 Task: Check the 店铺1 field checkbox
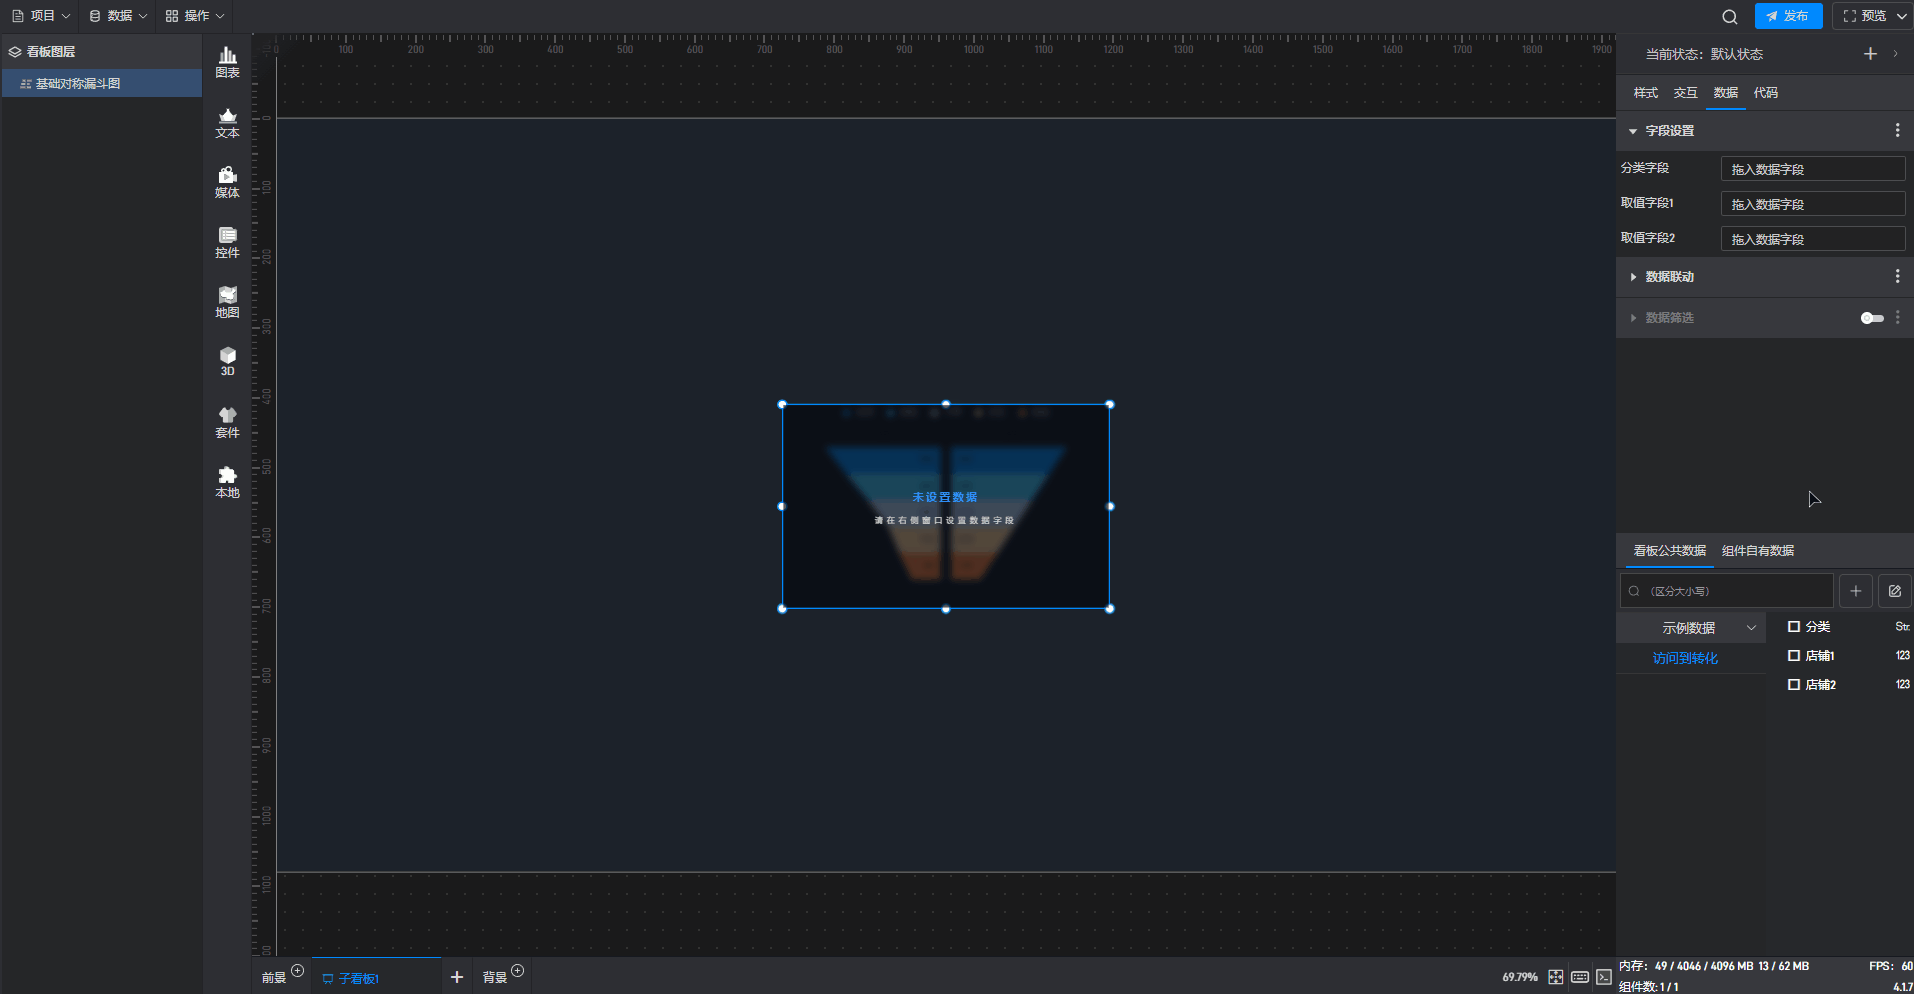click(x=1794, y=656)
